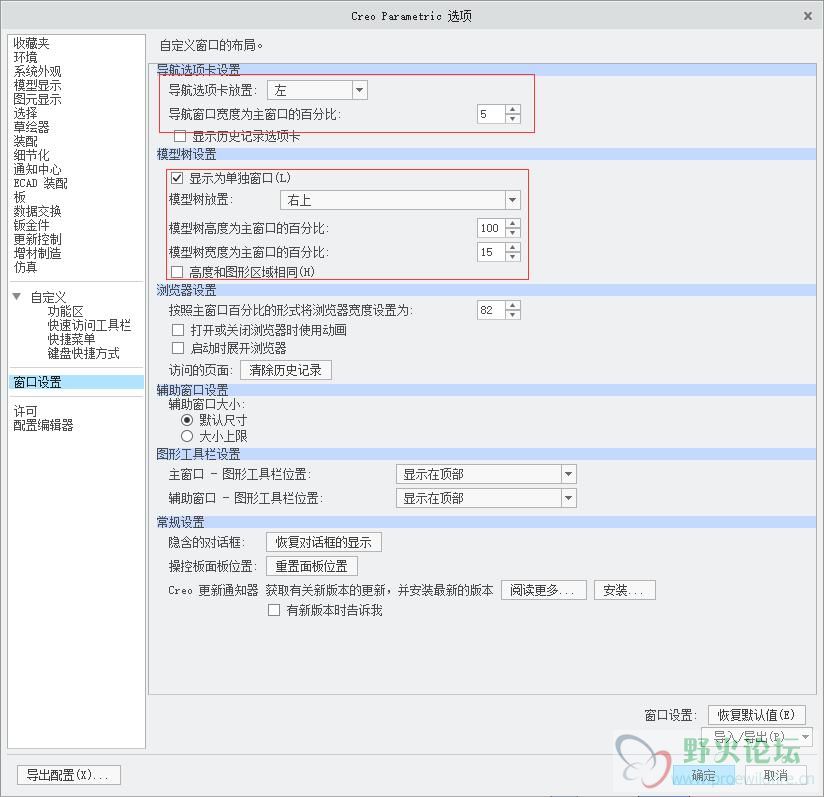Select 快速访问工具栏 under 自定义

pyautogui.click(x=89, y=325)
